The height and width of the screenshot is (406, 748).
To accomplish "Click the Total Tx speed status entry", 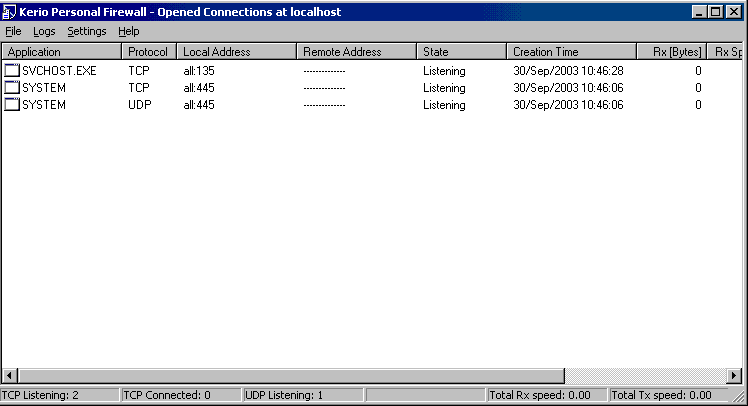I will 669,395.
